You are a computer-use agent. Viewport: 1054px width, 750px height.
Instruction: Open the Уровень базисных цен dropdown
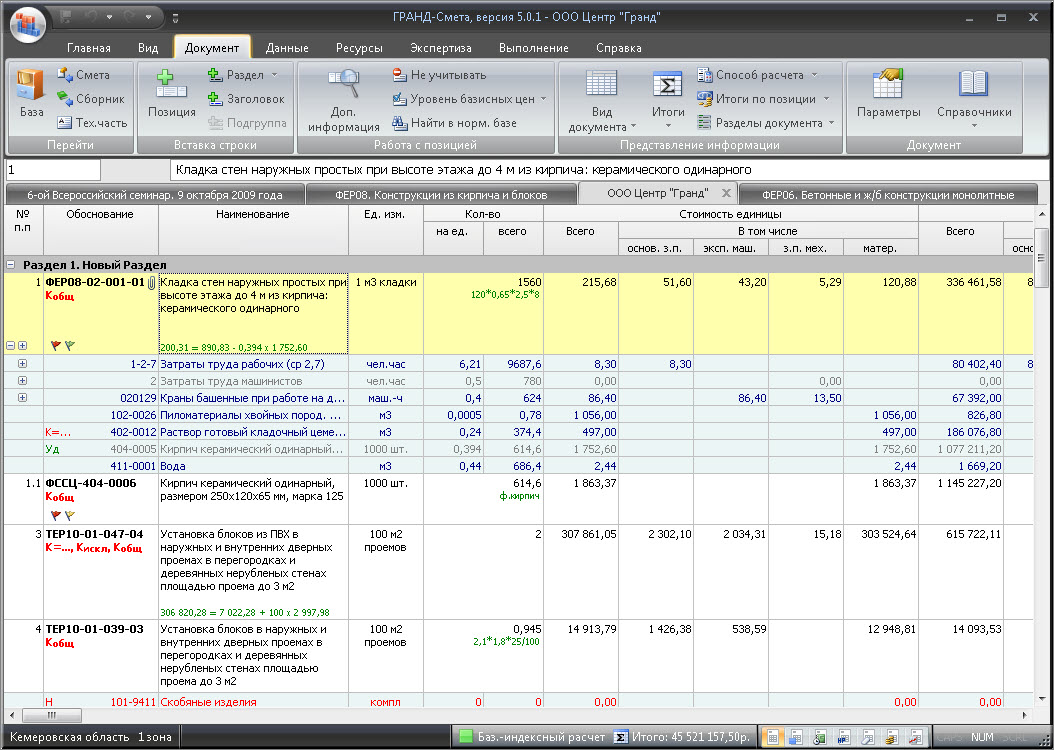point(543,99)
